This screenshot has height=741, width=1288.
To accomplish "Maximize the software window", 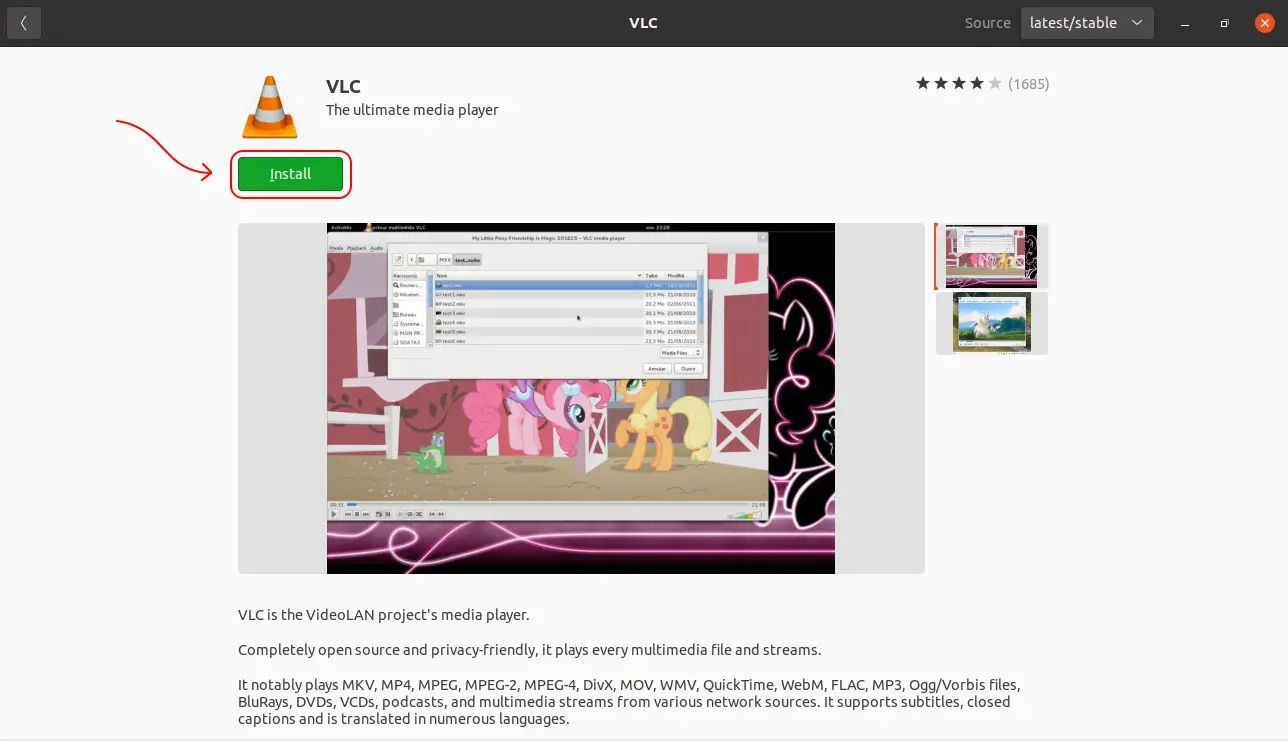I will click(1225, 23).
